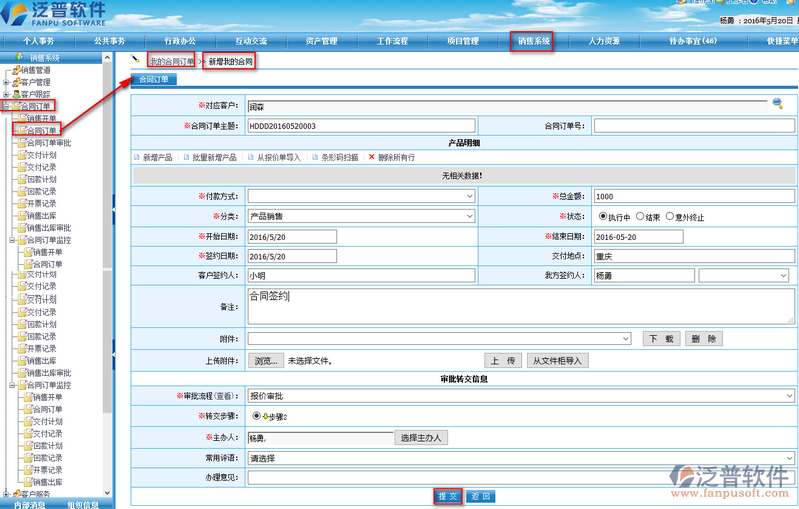The image size is (799, 509).
Task: Click 批量新增产品 batch add icon
Action: click(x=186, y=157)
